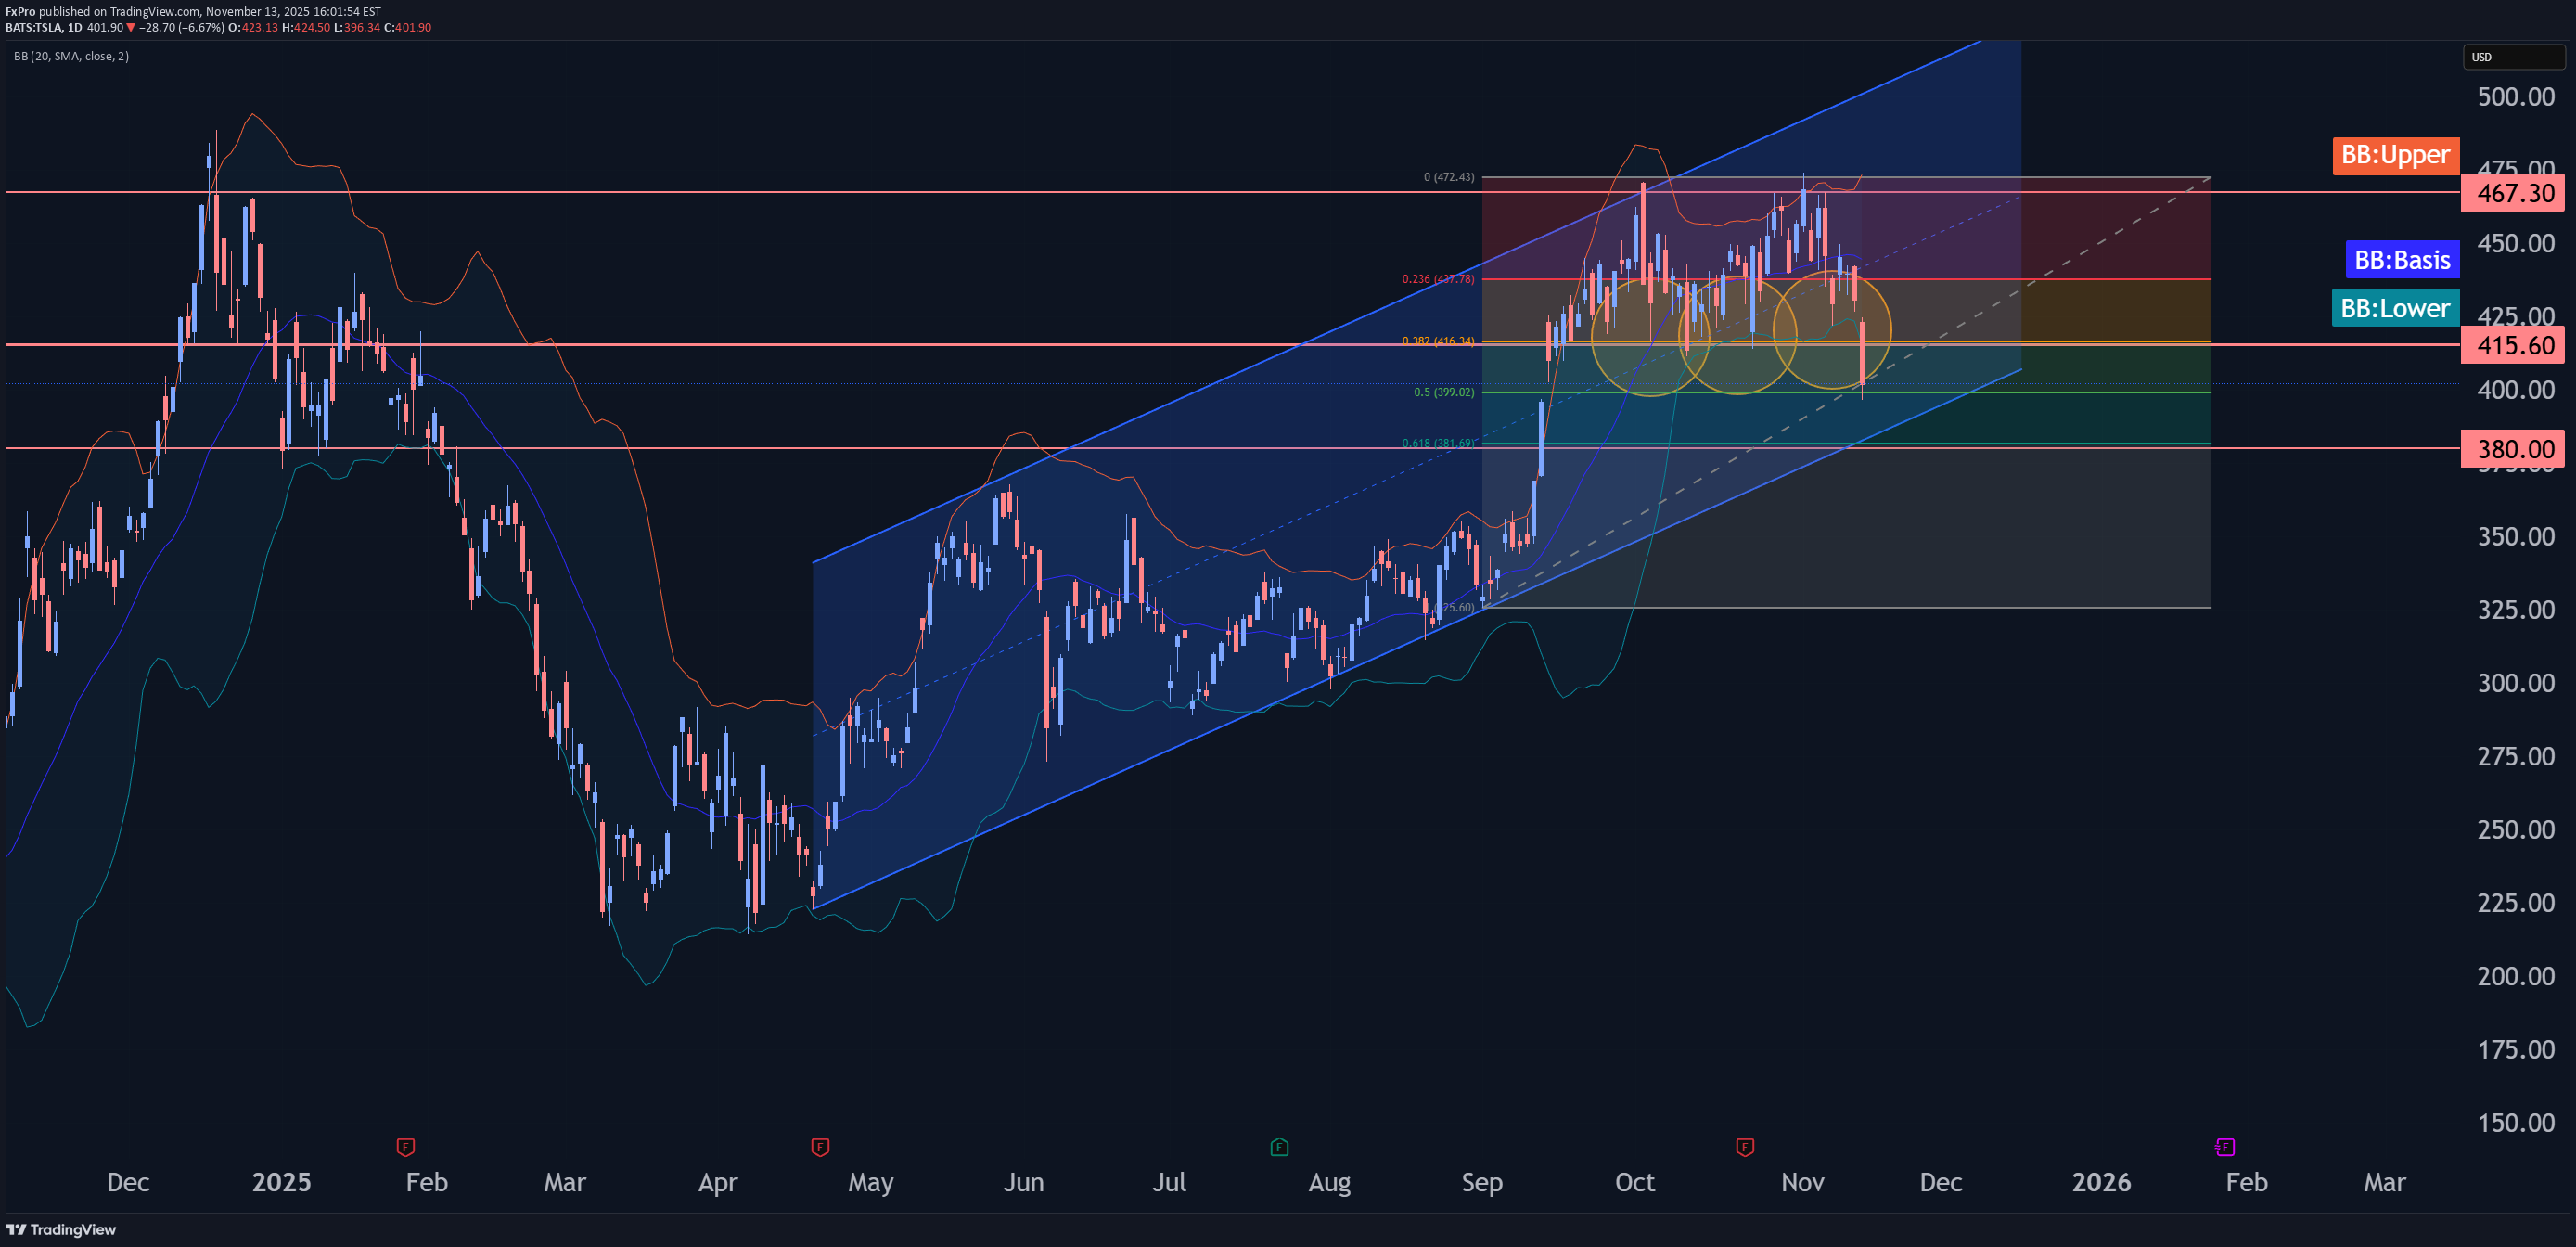Click the FxPro author name in header

pyautogui.click(x=20, y=11)
